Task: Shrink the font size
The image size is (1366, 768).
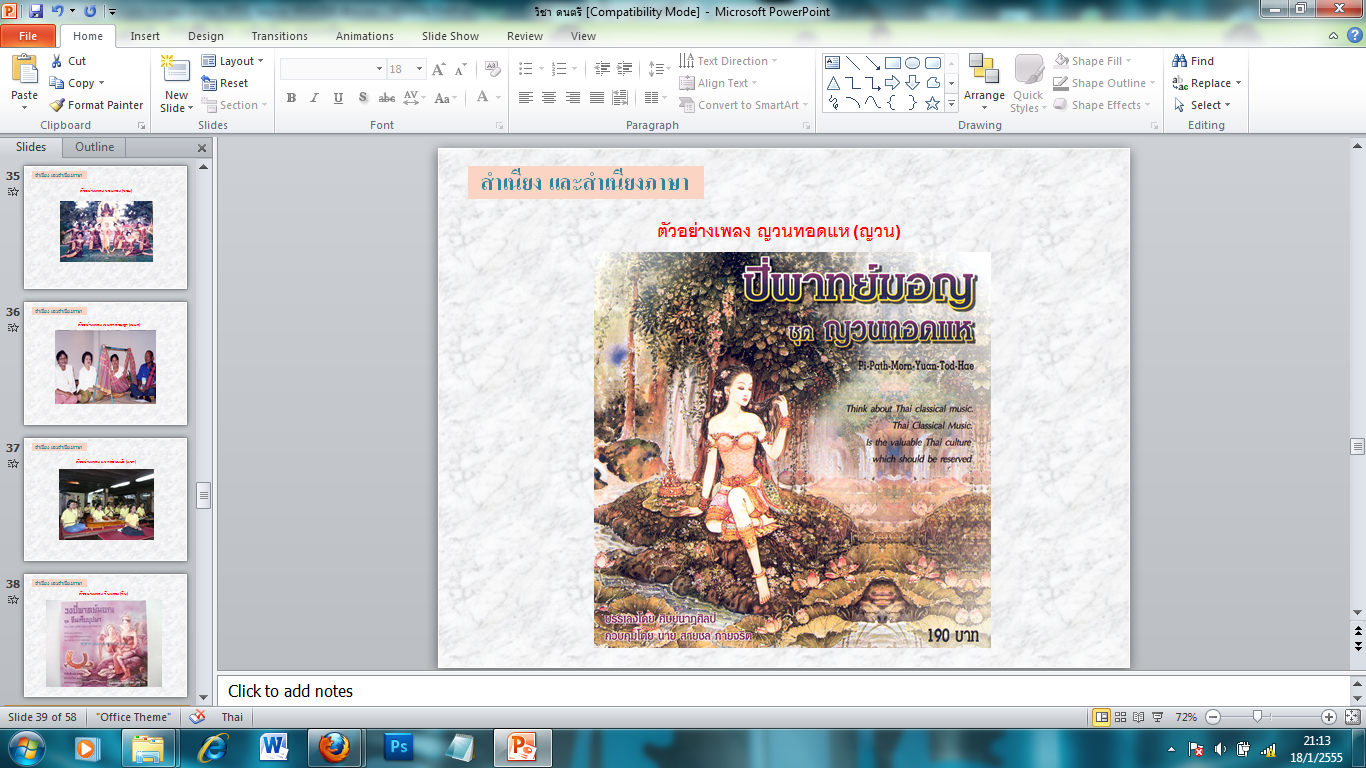Action: point(461,69)
